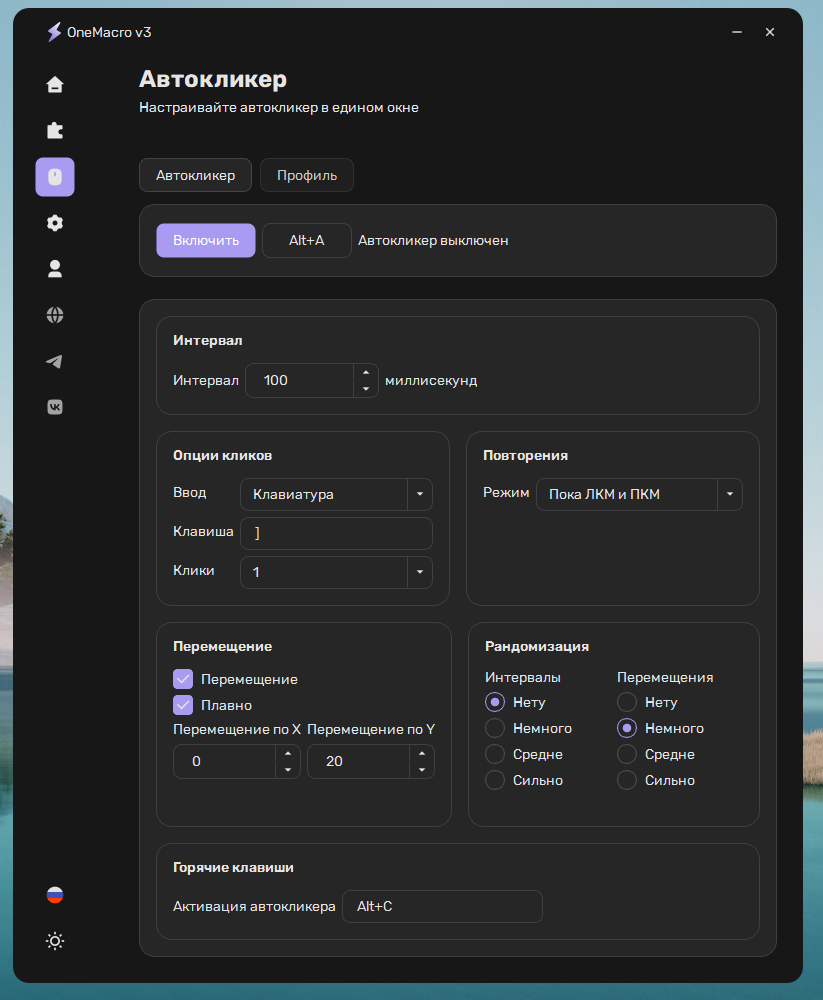Image resolution: width=823 pixels, height=1000 pixels.
Task: Open the VK social icon
Action: coord(55,406)
